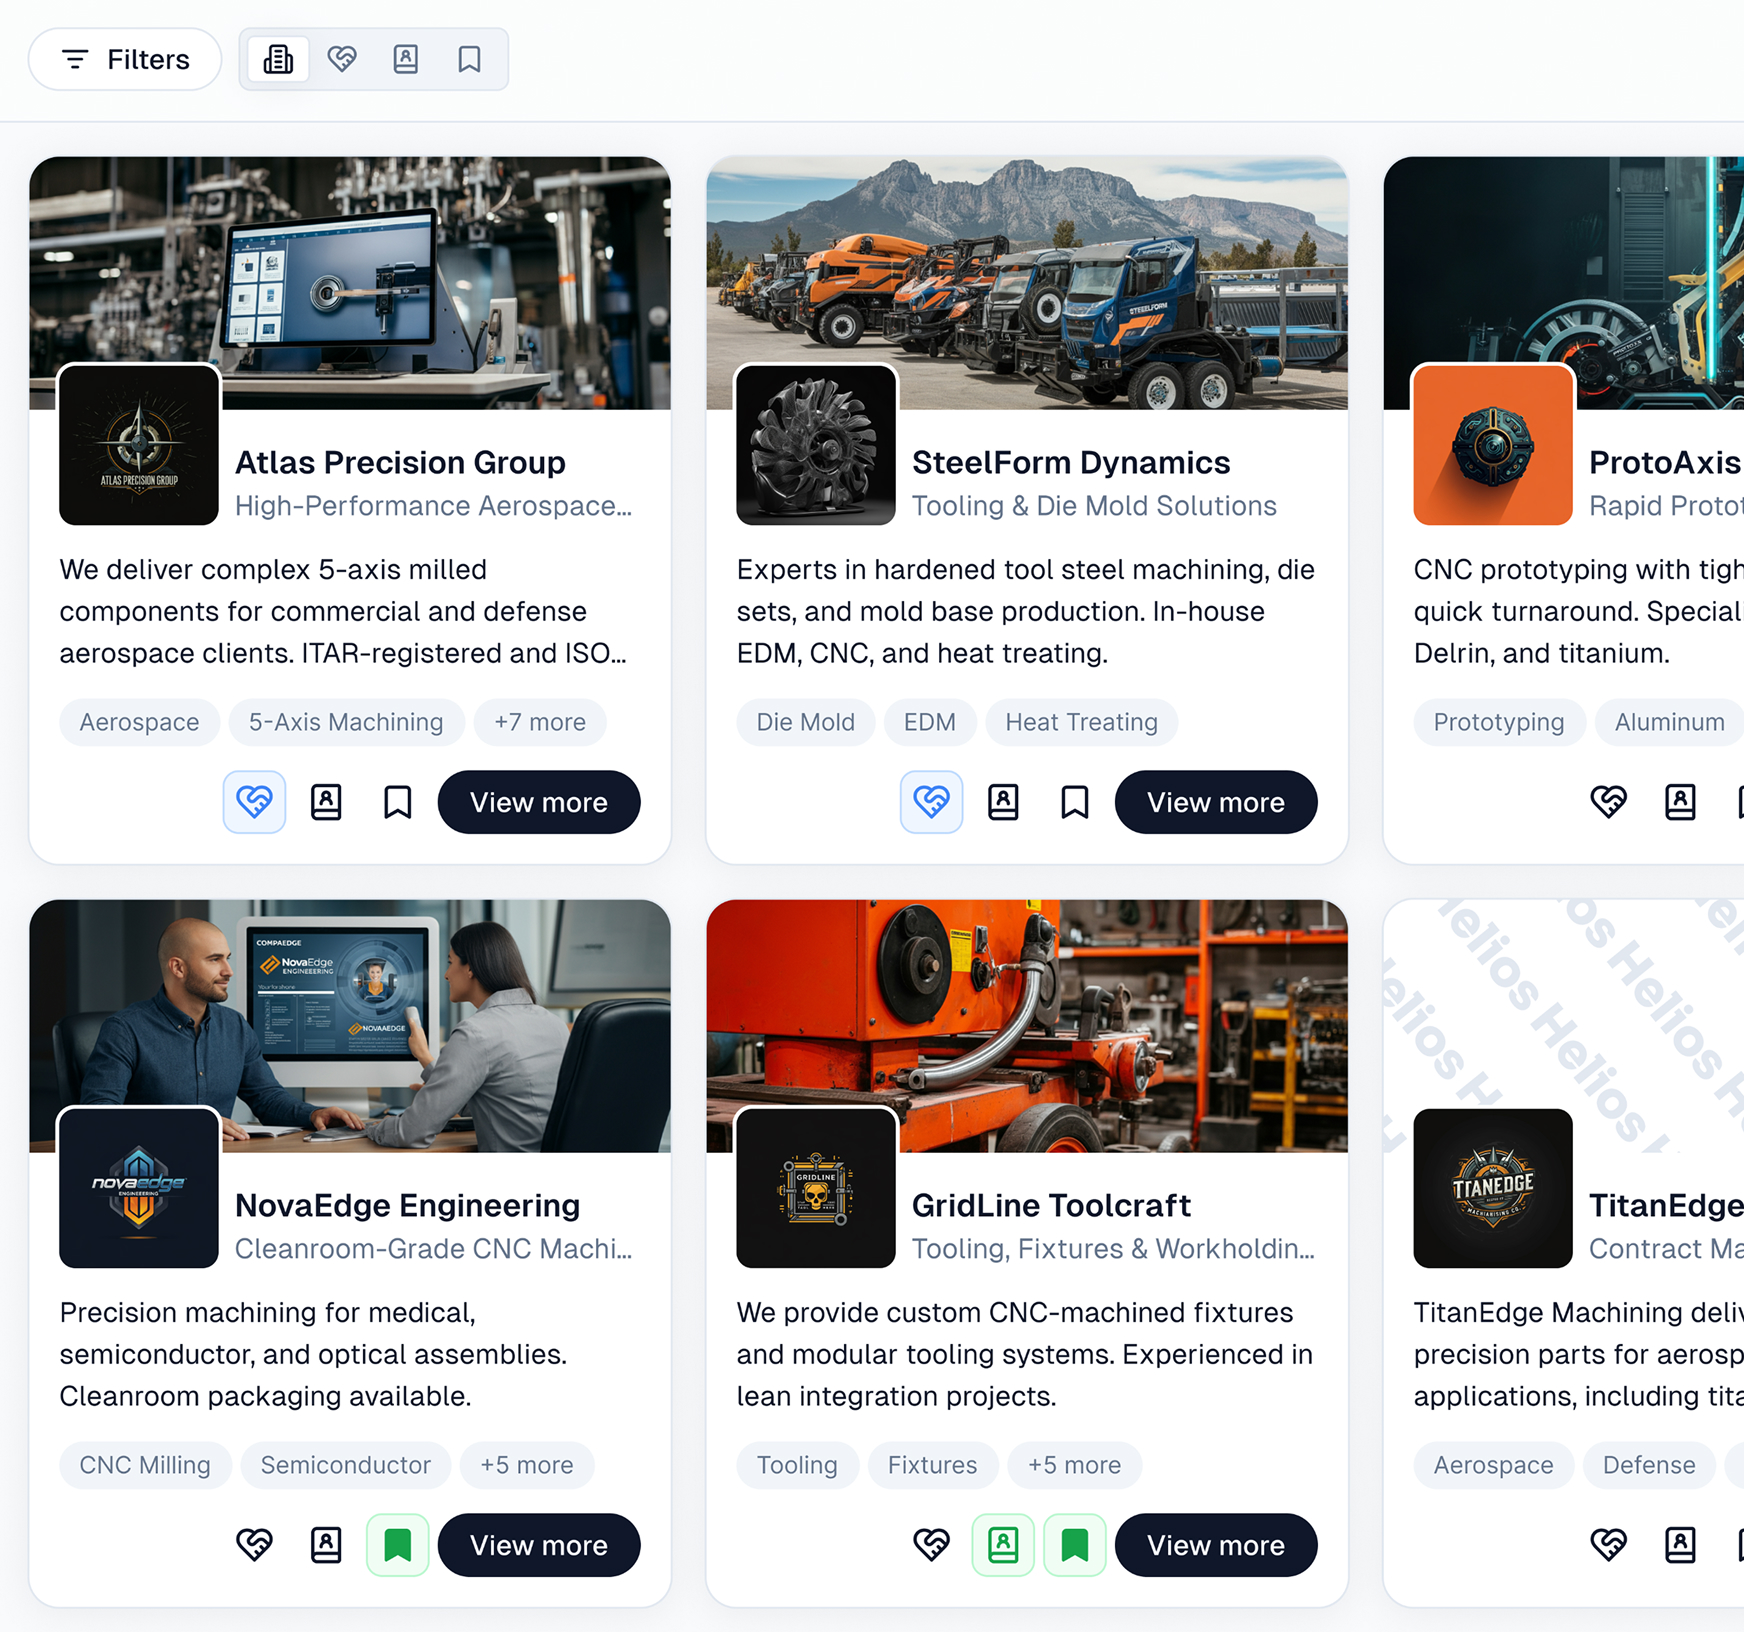
Task: Click handshake icon on GridLine Toolcraft card
Action: [931, 1545]
